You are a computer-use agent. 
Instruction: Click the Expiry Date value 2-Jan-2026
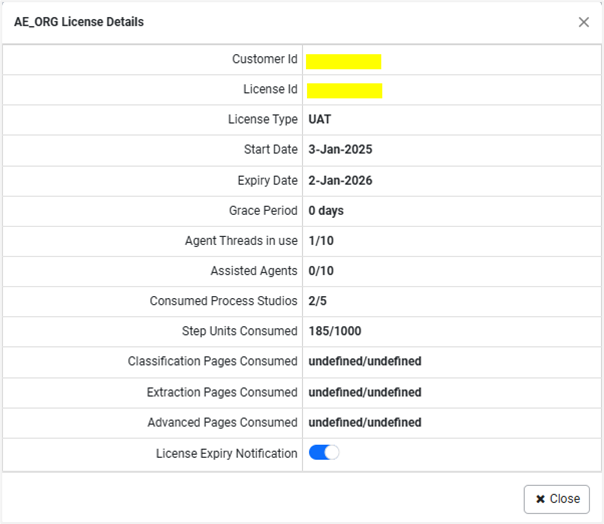point(340,181)
